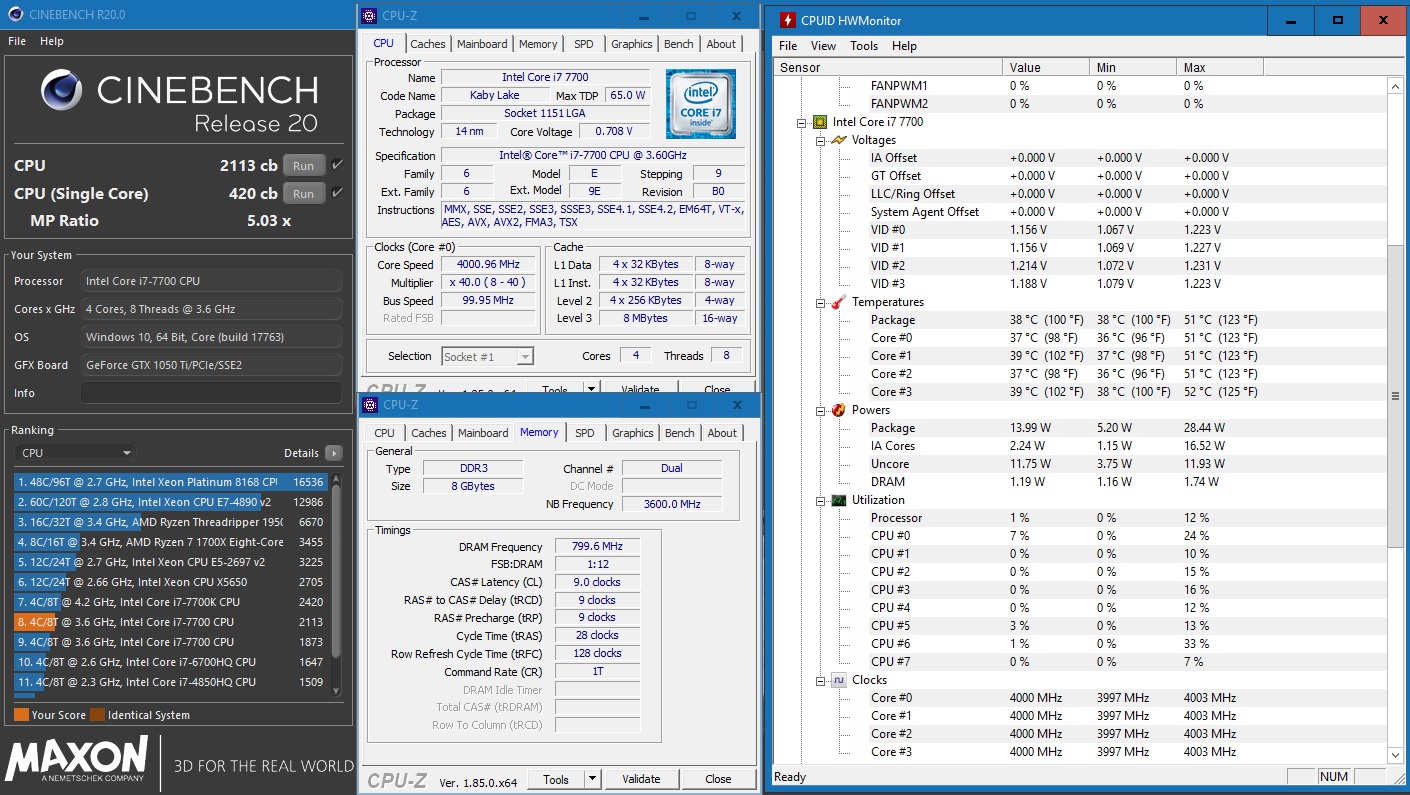Image resolution: width=1410 pixels, height=795 pixels.
Task: Click the Max column header in HWMonitor
Action: point(1220,67)
